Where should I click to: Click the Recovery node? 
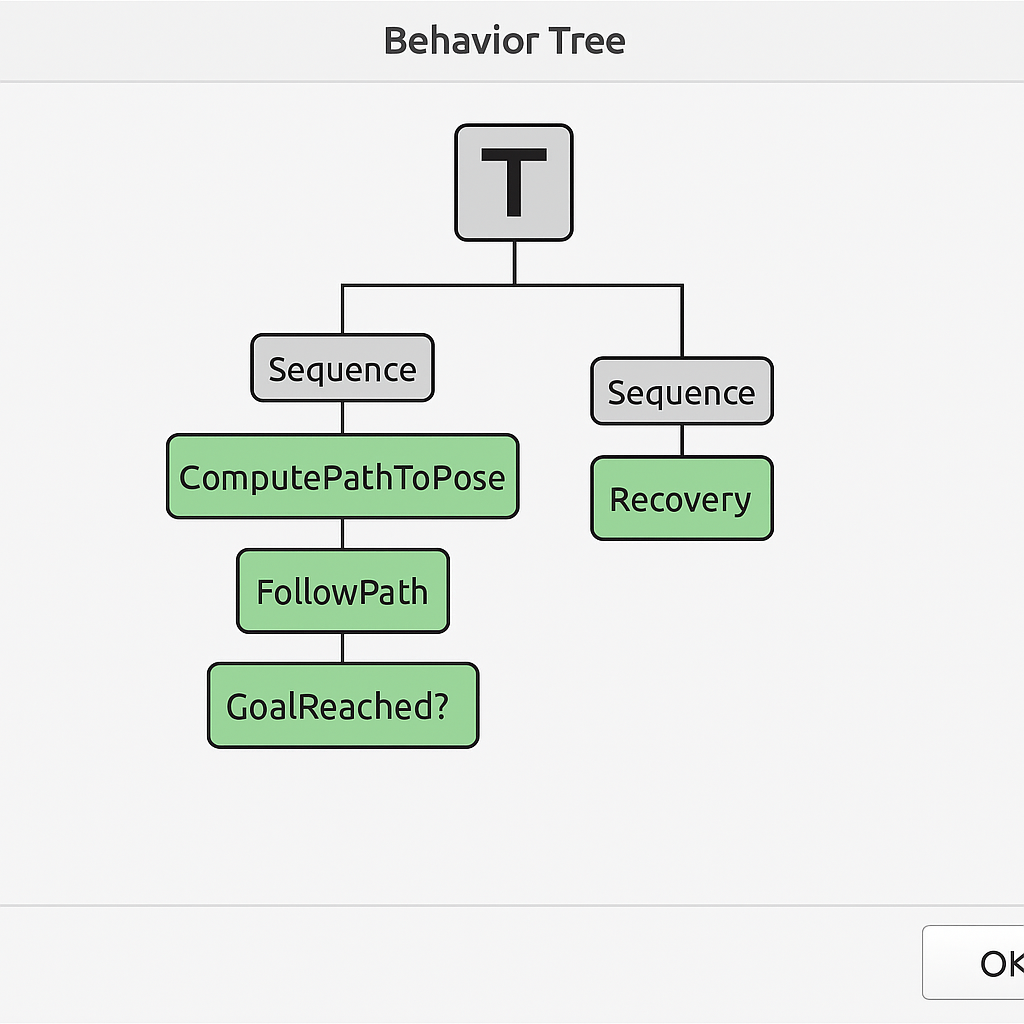click(682, 498)
